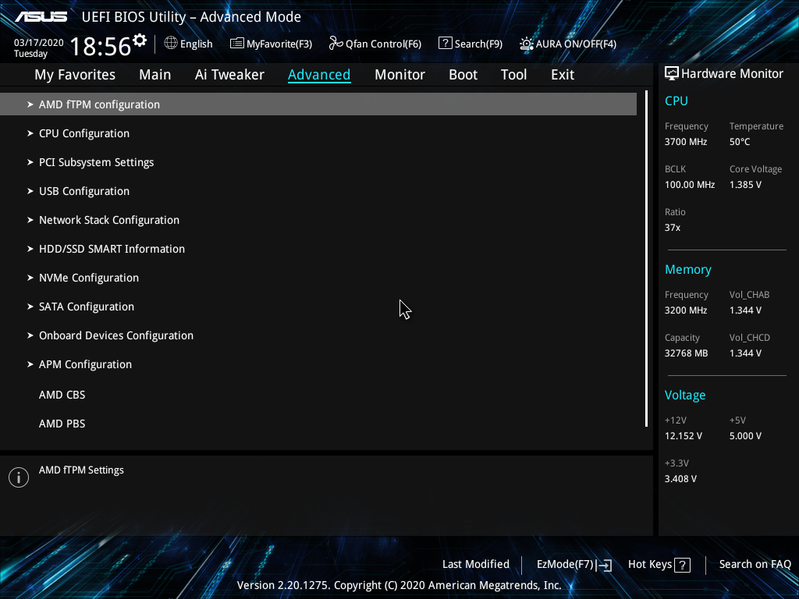Open MyFavorite(F3) label
Viewport: 799px width, 599px height.
279,44
